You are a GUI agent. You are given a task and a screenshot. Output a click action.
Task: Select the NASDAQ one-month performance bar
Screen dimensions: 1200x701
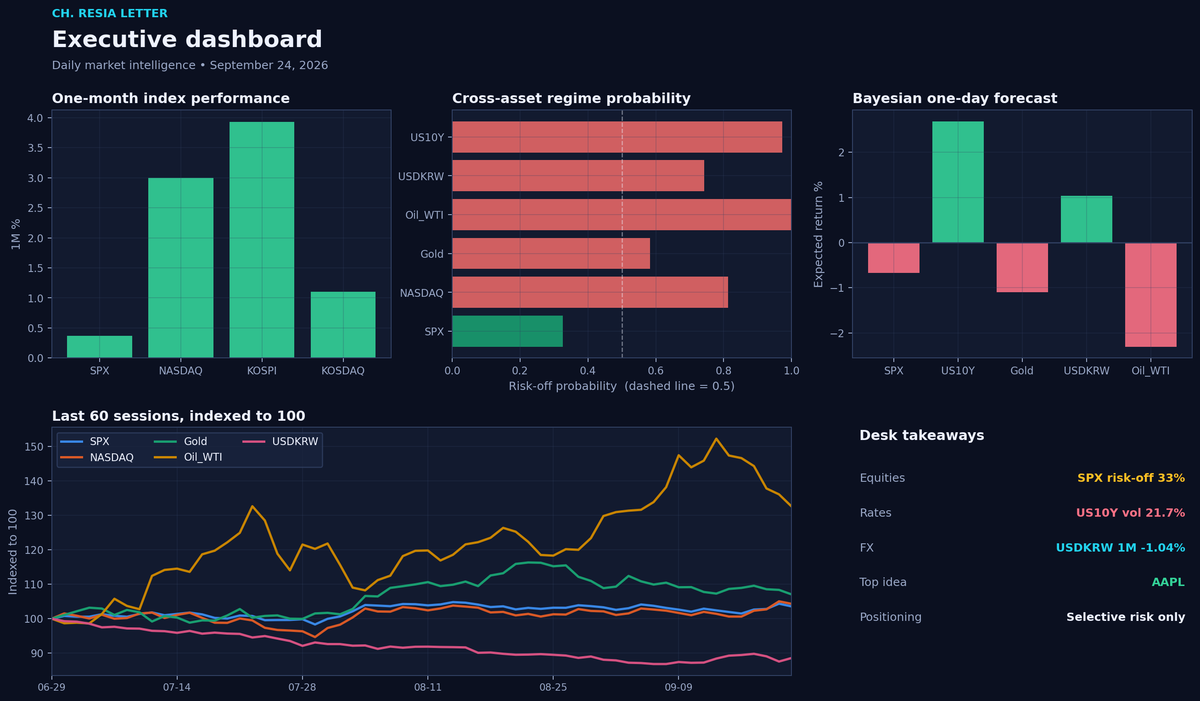point(181,268)
